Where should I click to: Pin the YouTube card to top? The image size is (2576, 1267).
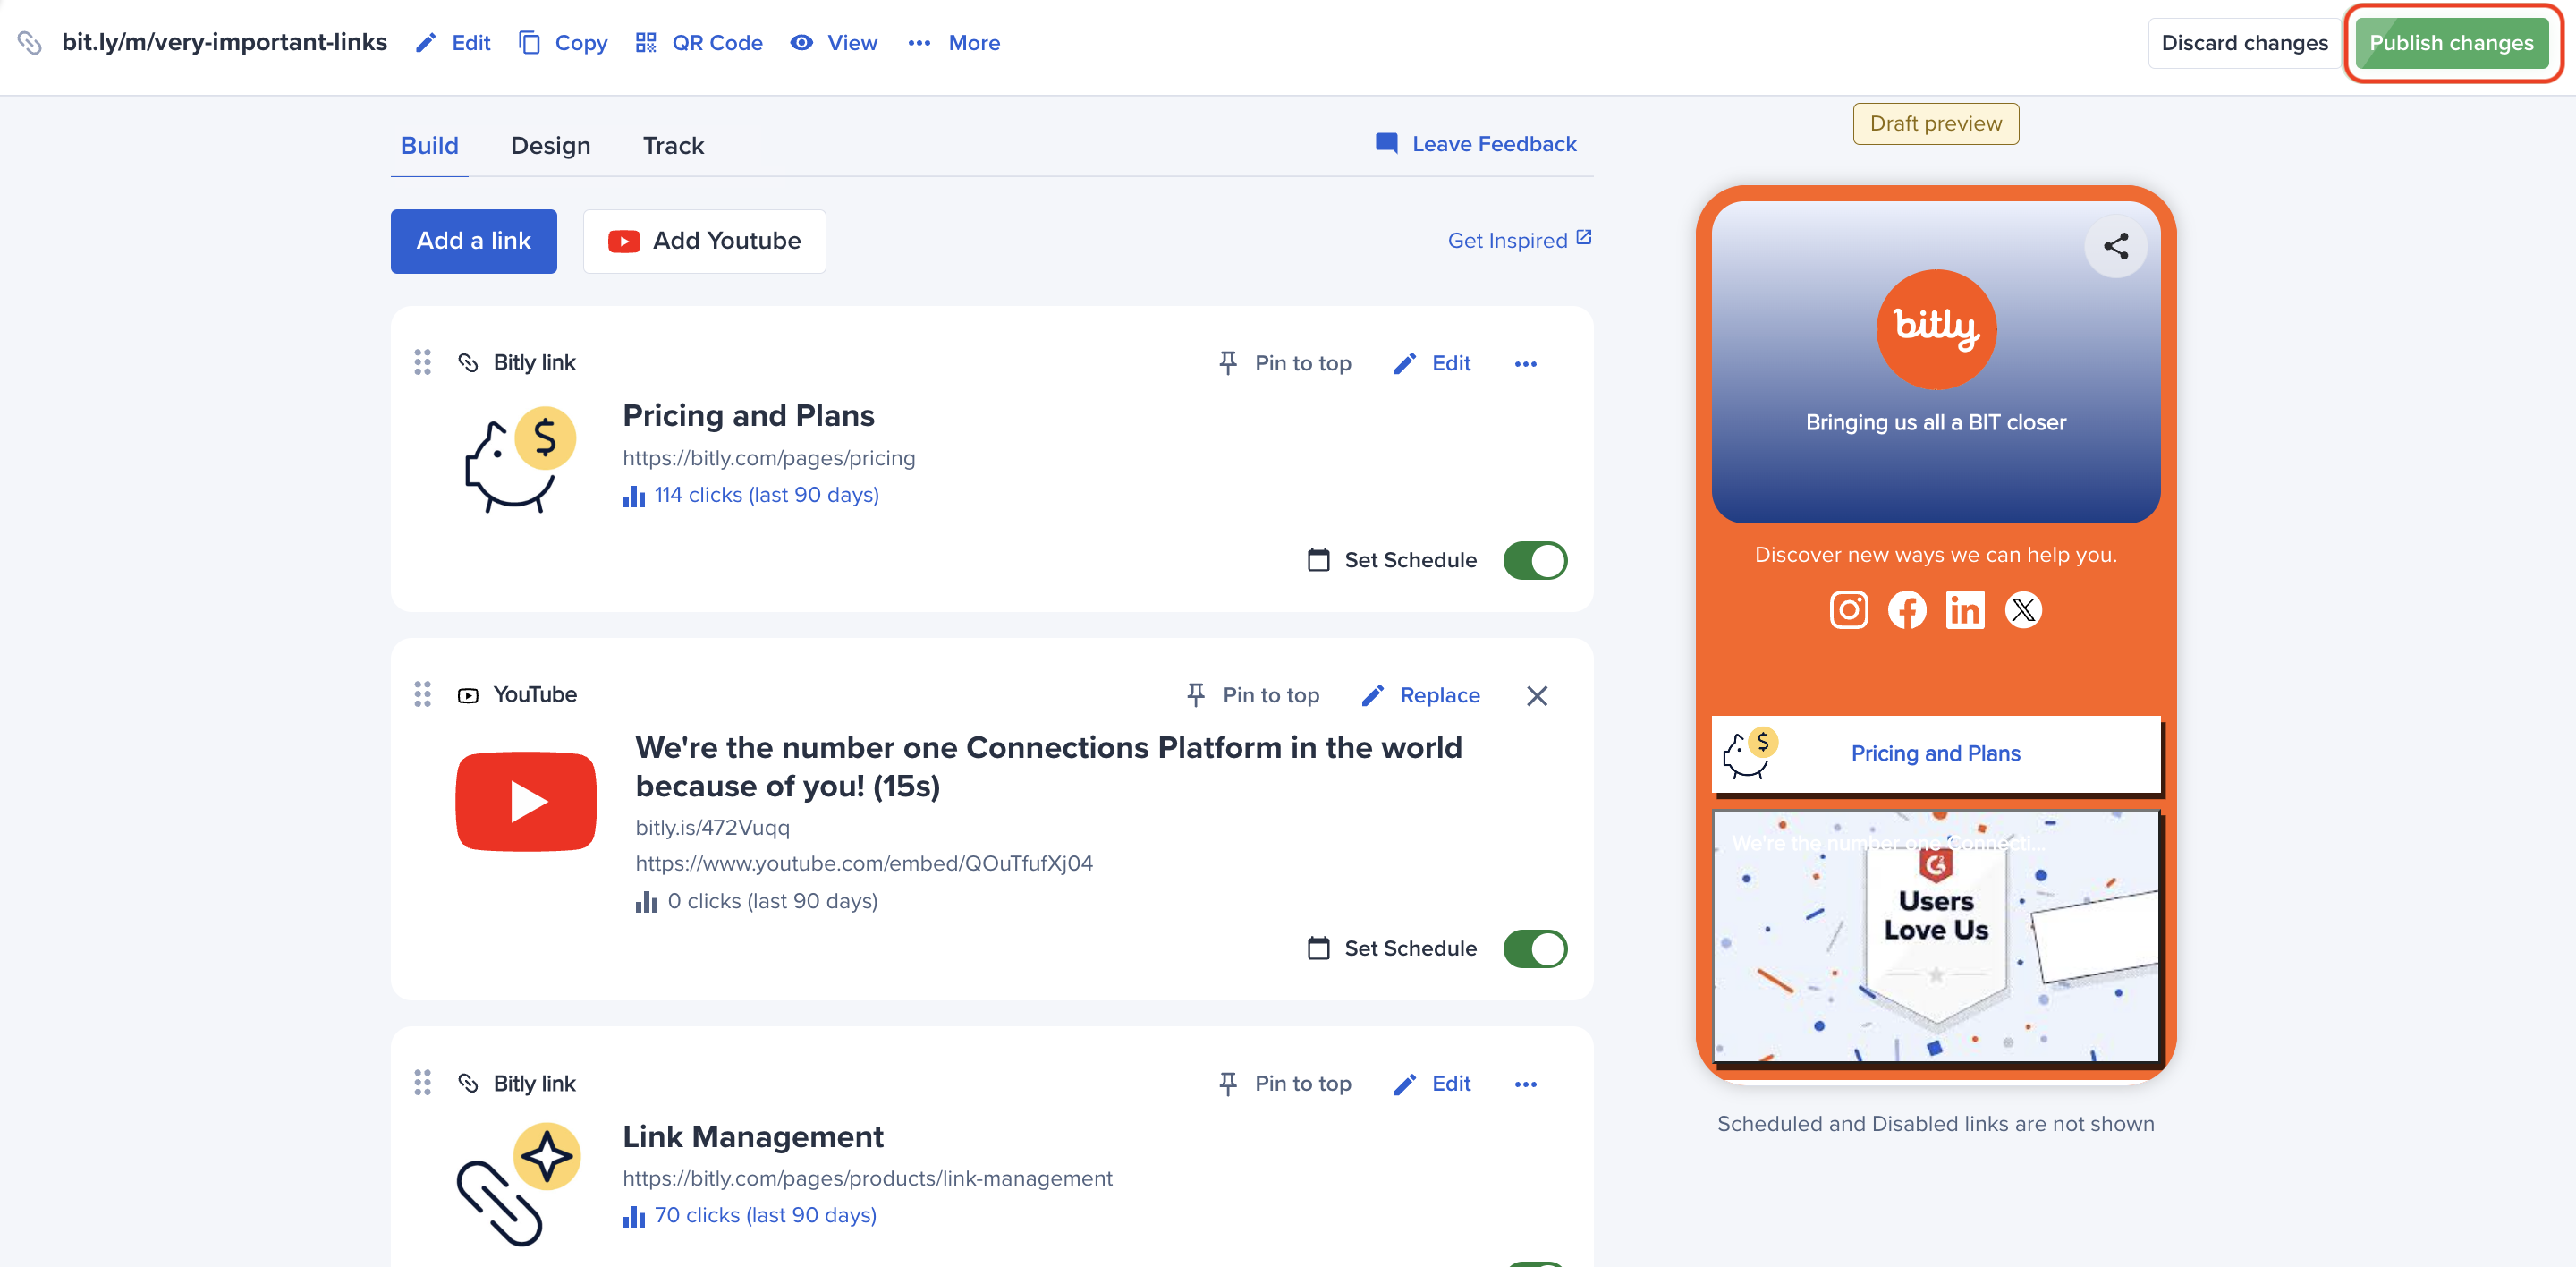(x=1253, y=695)
